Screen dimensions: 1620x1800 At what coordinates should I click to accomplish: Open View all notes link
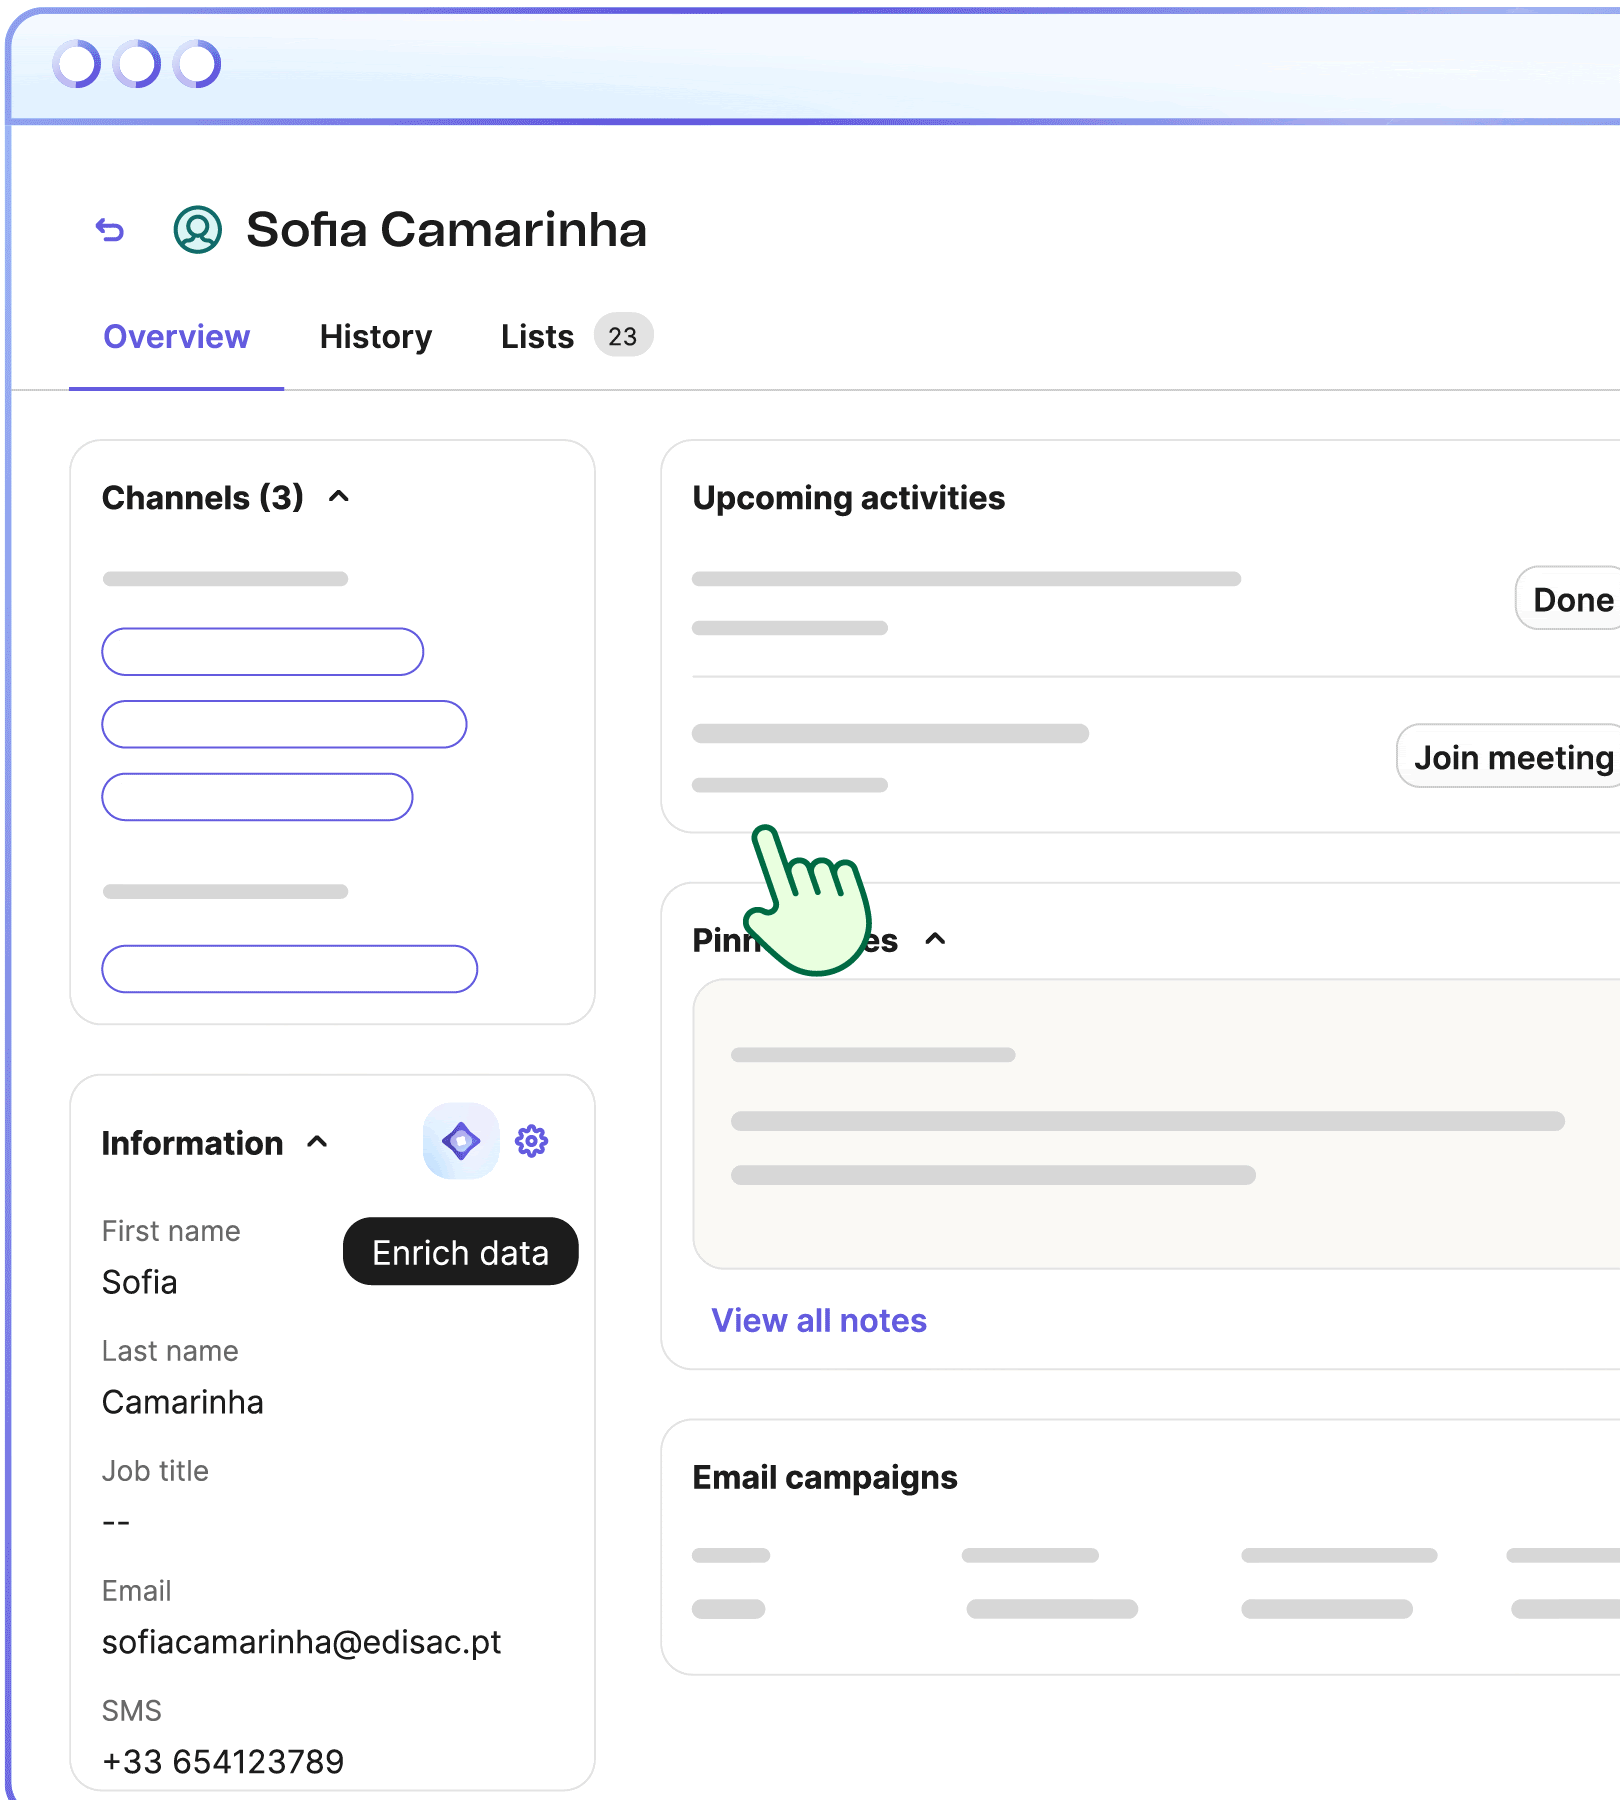point(818,1321)
